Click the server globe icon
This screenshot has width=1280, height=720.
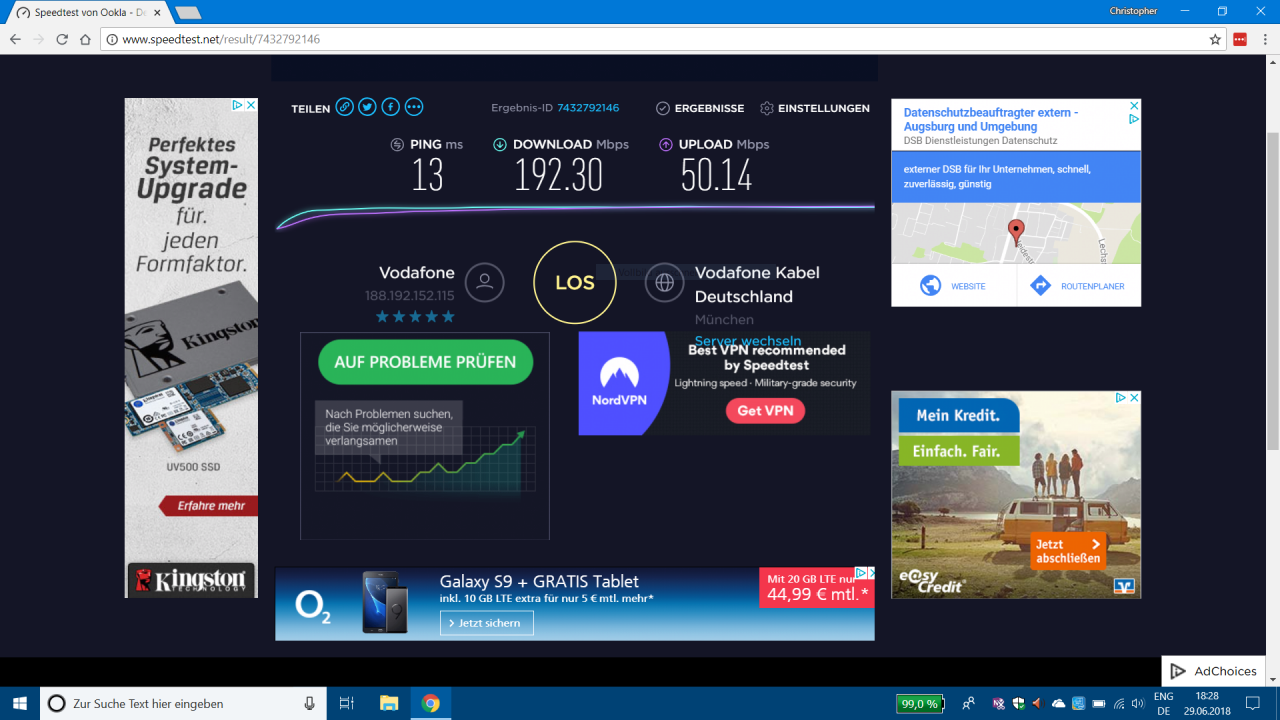pos(664,283)
